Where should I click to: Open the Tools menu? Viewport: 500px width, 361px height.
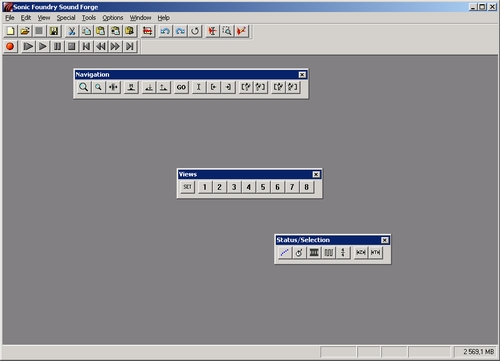pos(89,18)
